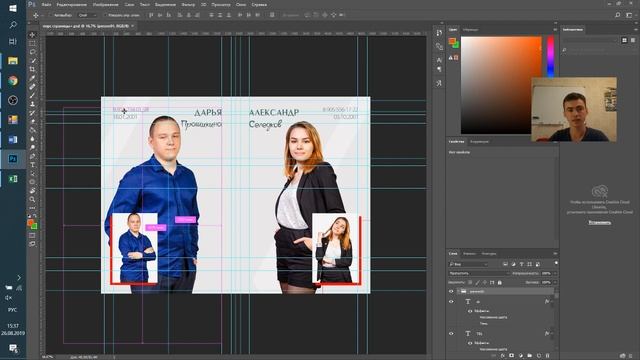Screen dimensions: 640x360
Task: Open the Layers panel flyout menu
Action: (555, 253)
